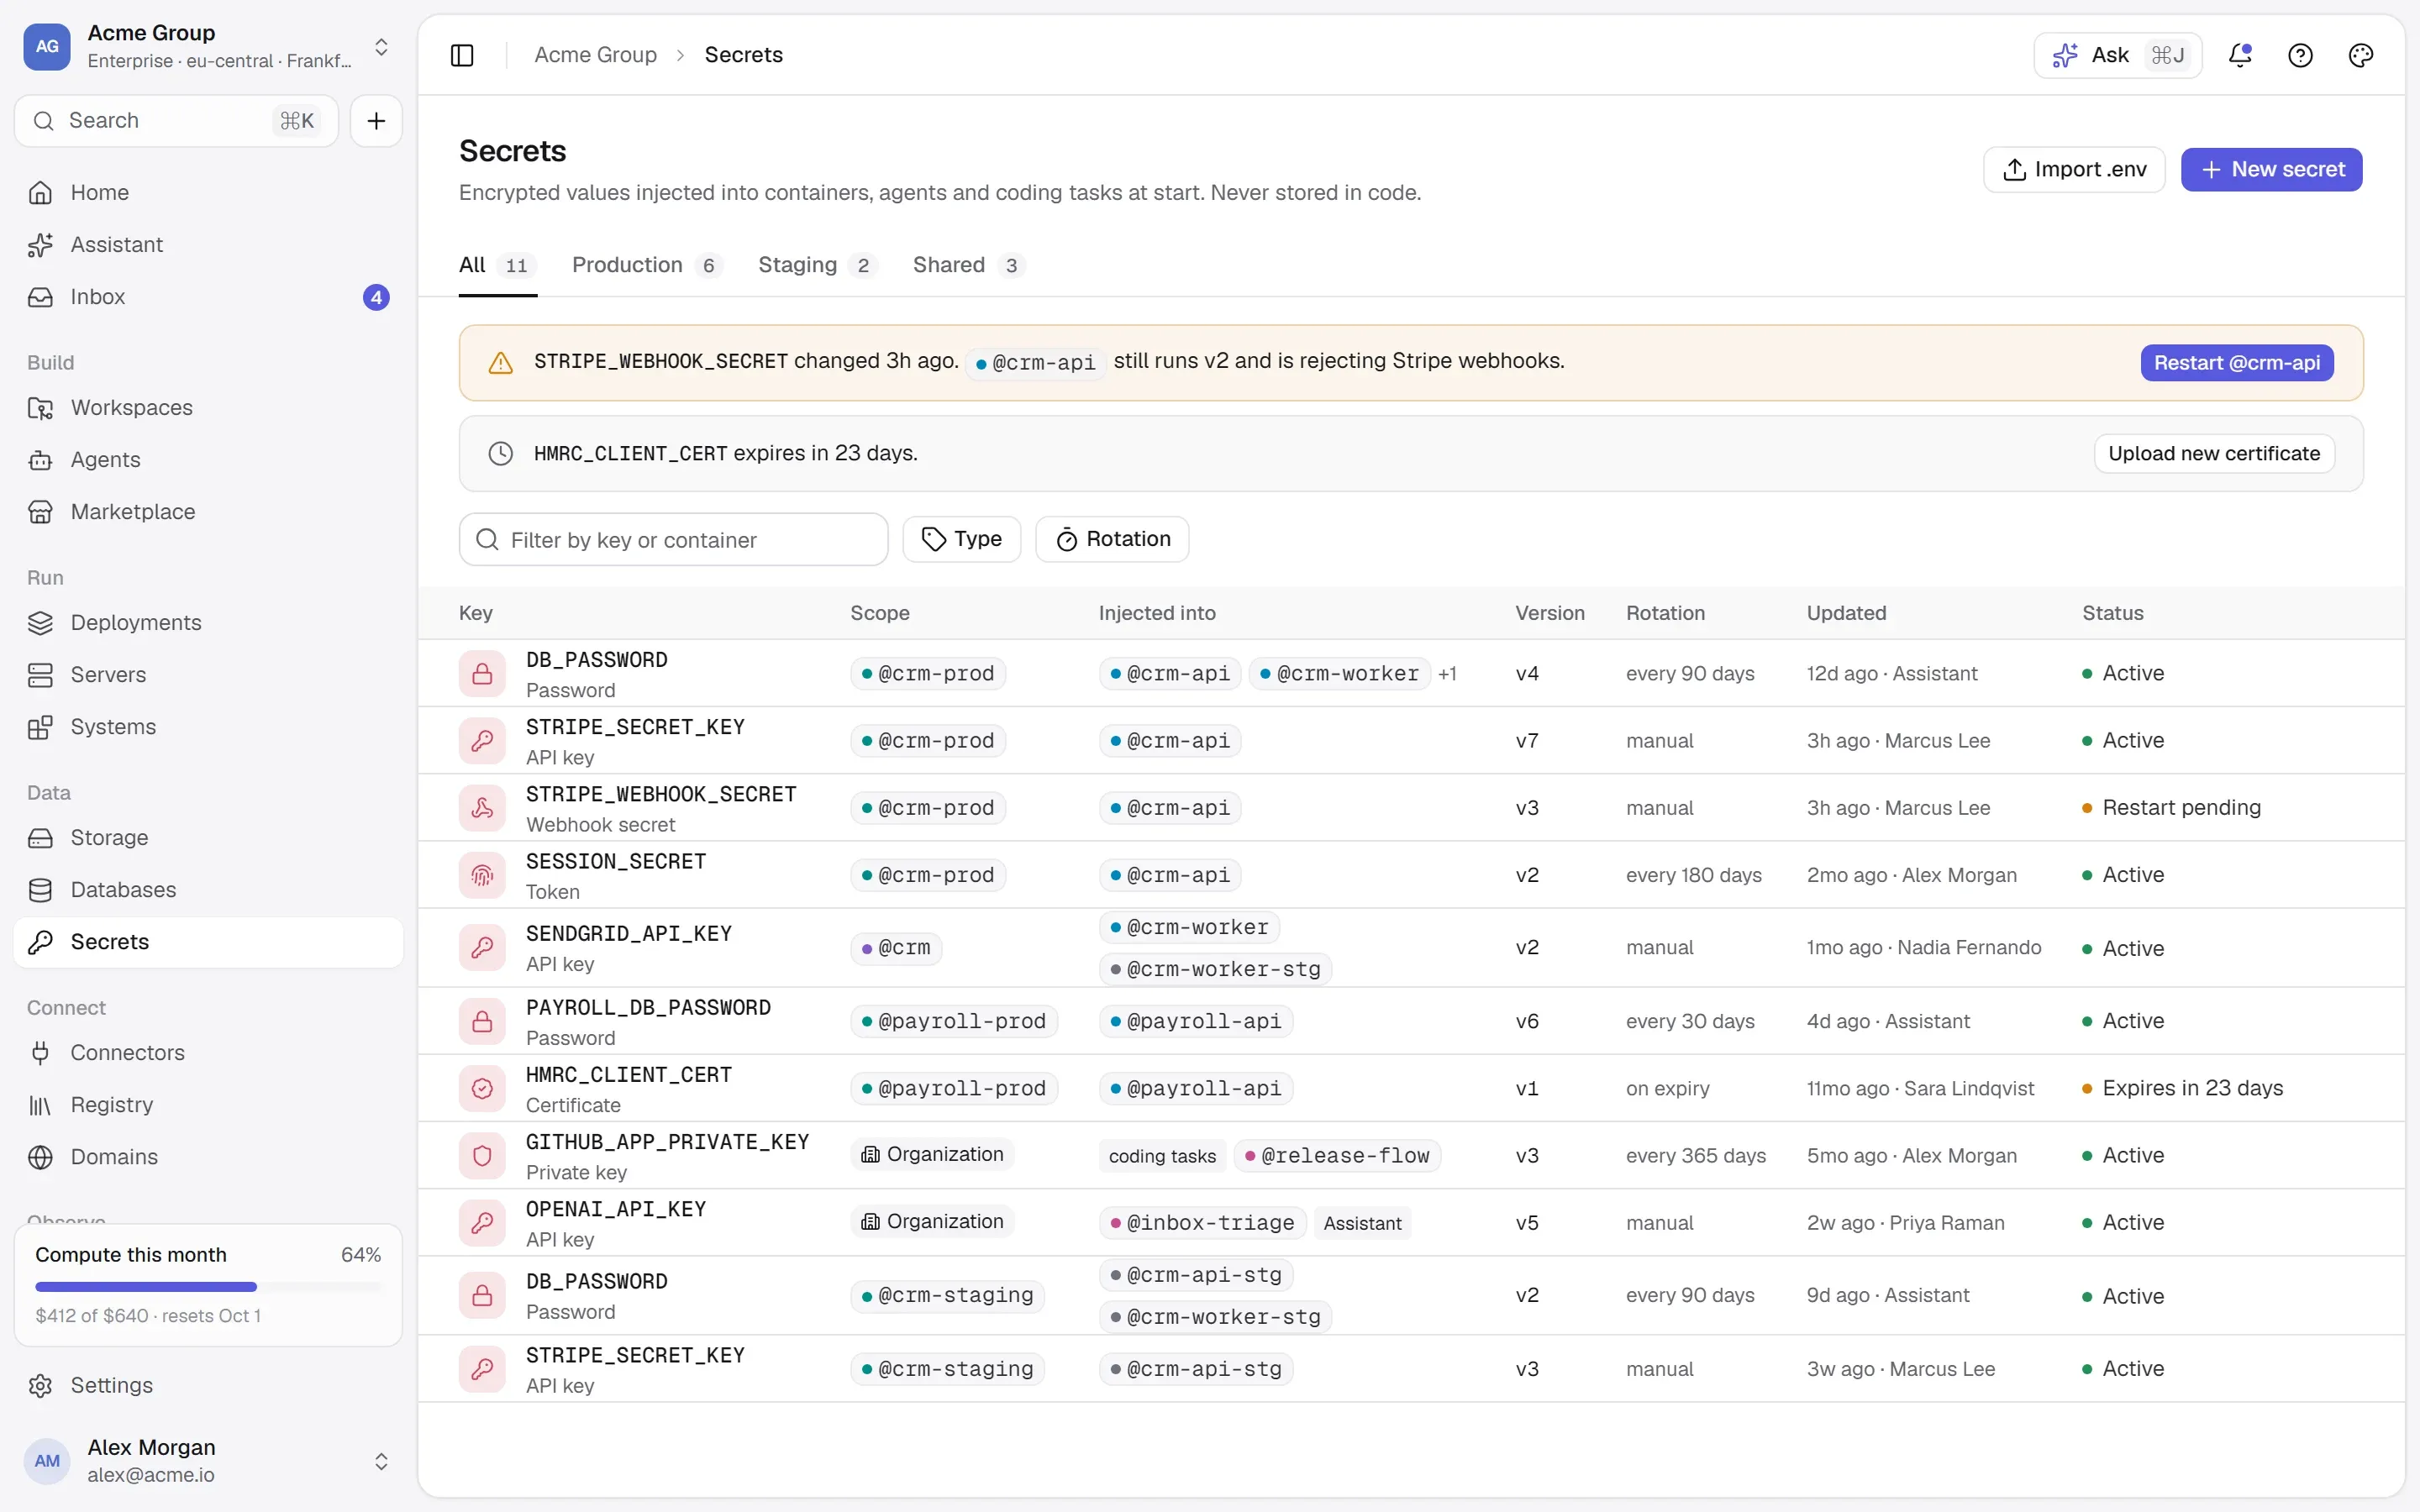Click the Compute this month progress bar
The image size is (2420, 1512).
208,1287
